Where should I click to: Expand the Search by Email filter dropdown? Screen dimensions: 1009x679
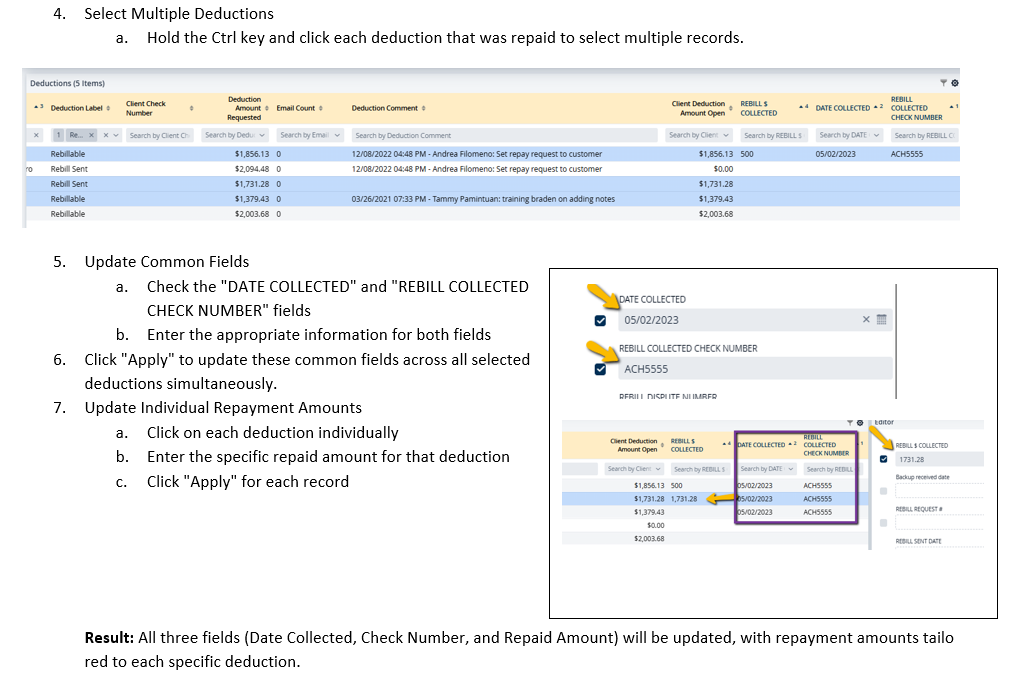(337, 135)
